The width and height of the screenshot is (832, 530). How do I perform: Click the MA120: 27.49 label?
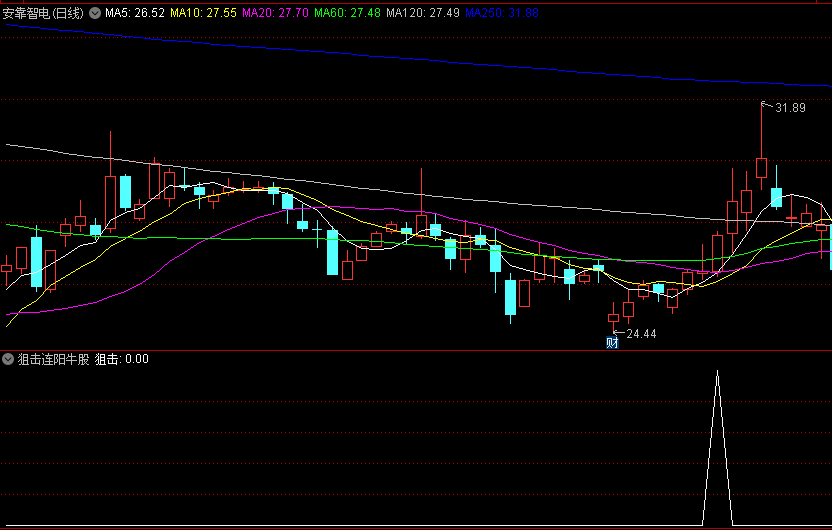point(423,13)
